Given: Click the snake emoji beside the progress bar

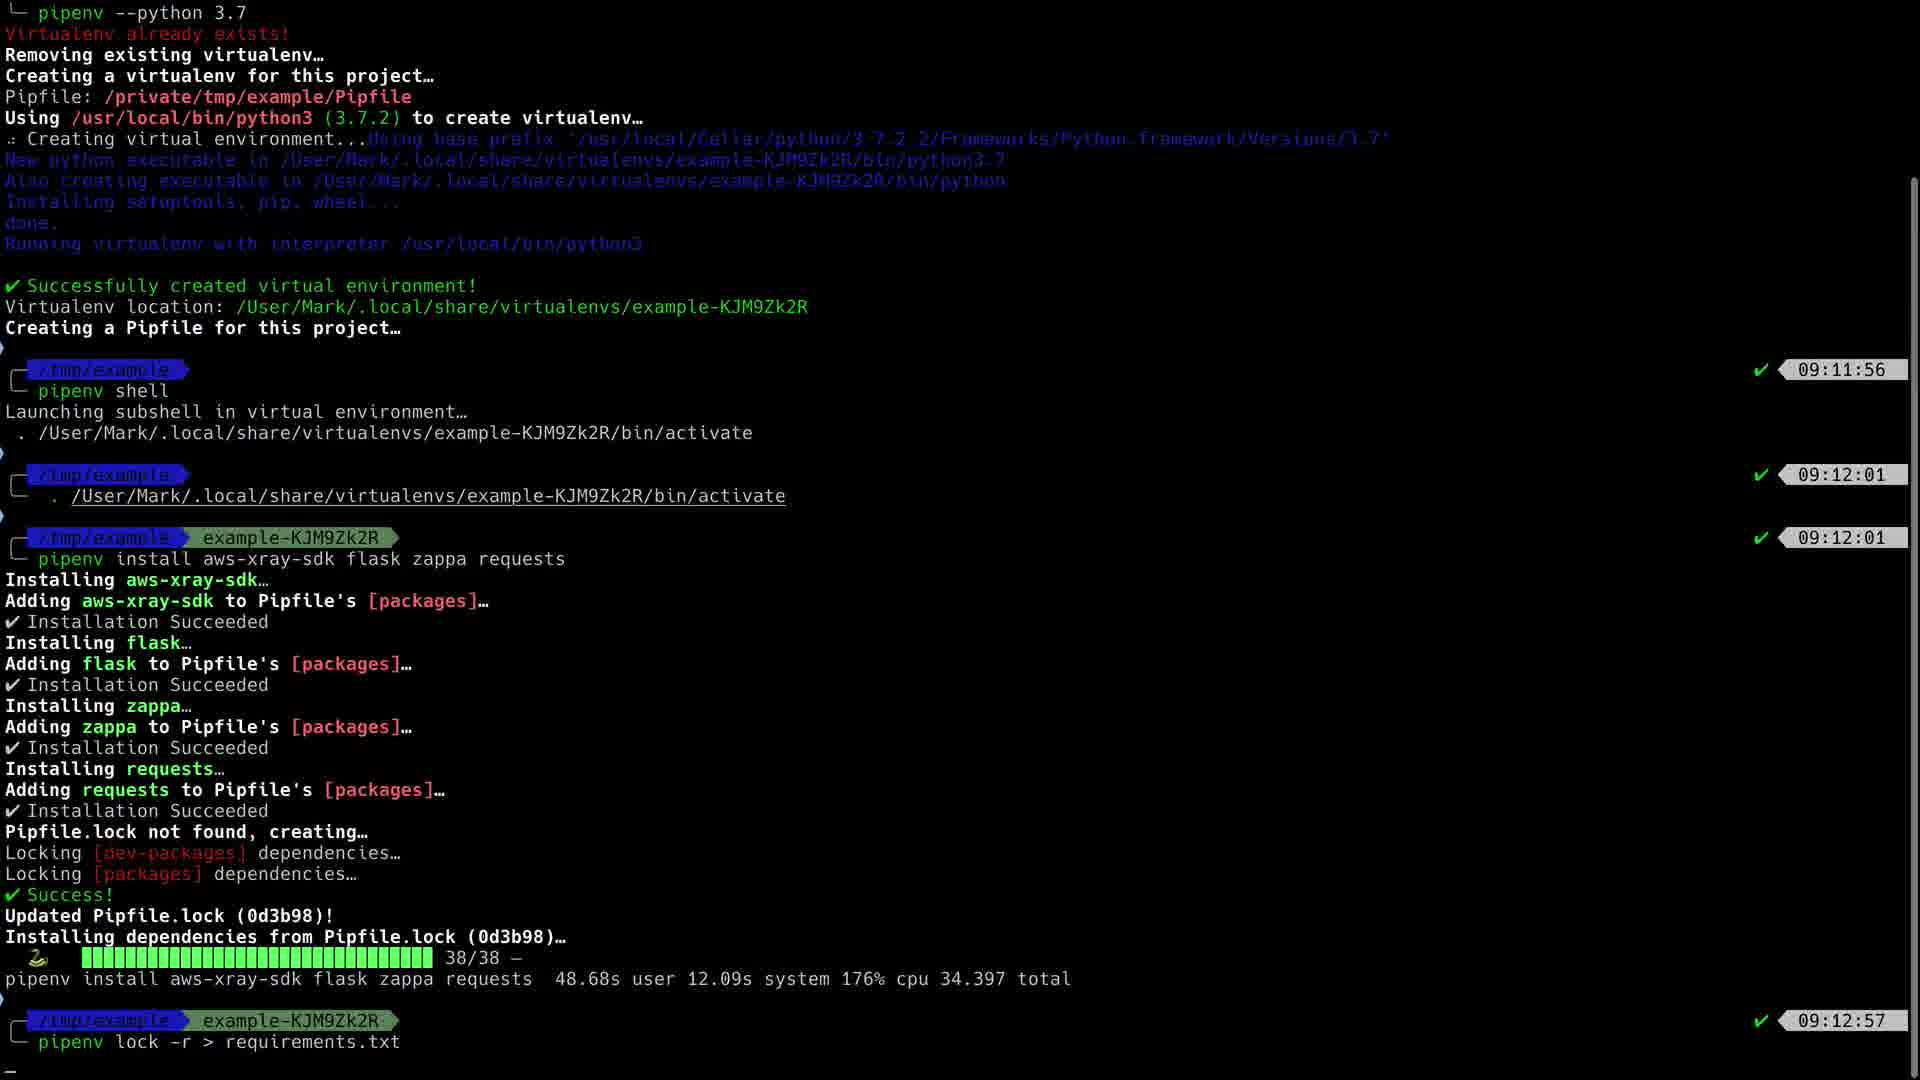Looking at the screenshot, I should pos(38,958).
